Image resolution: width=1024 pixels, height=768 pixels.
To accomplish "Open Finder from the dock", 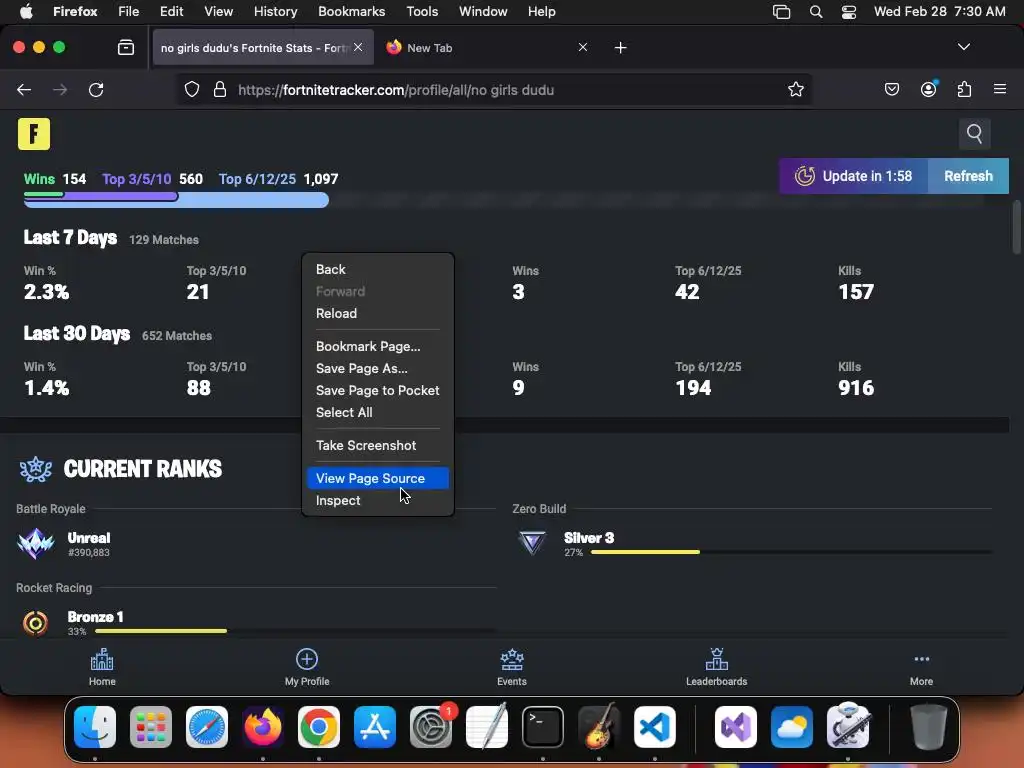I will pos(95,727).
